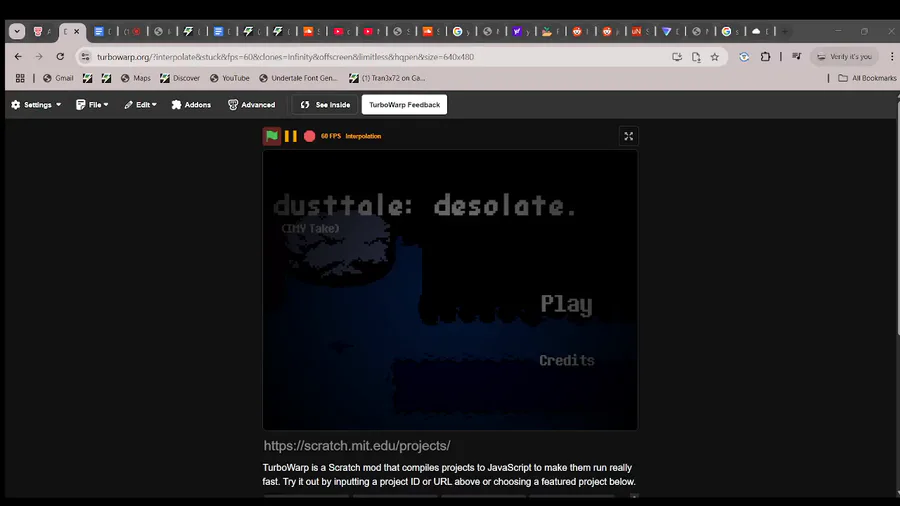Switch to the white cloud icon tab
This screenshot has height=506, width=900.
click(x=759, y=32)
